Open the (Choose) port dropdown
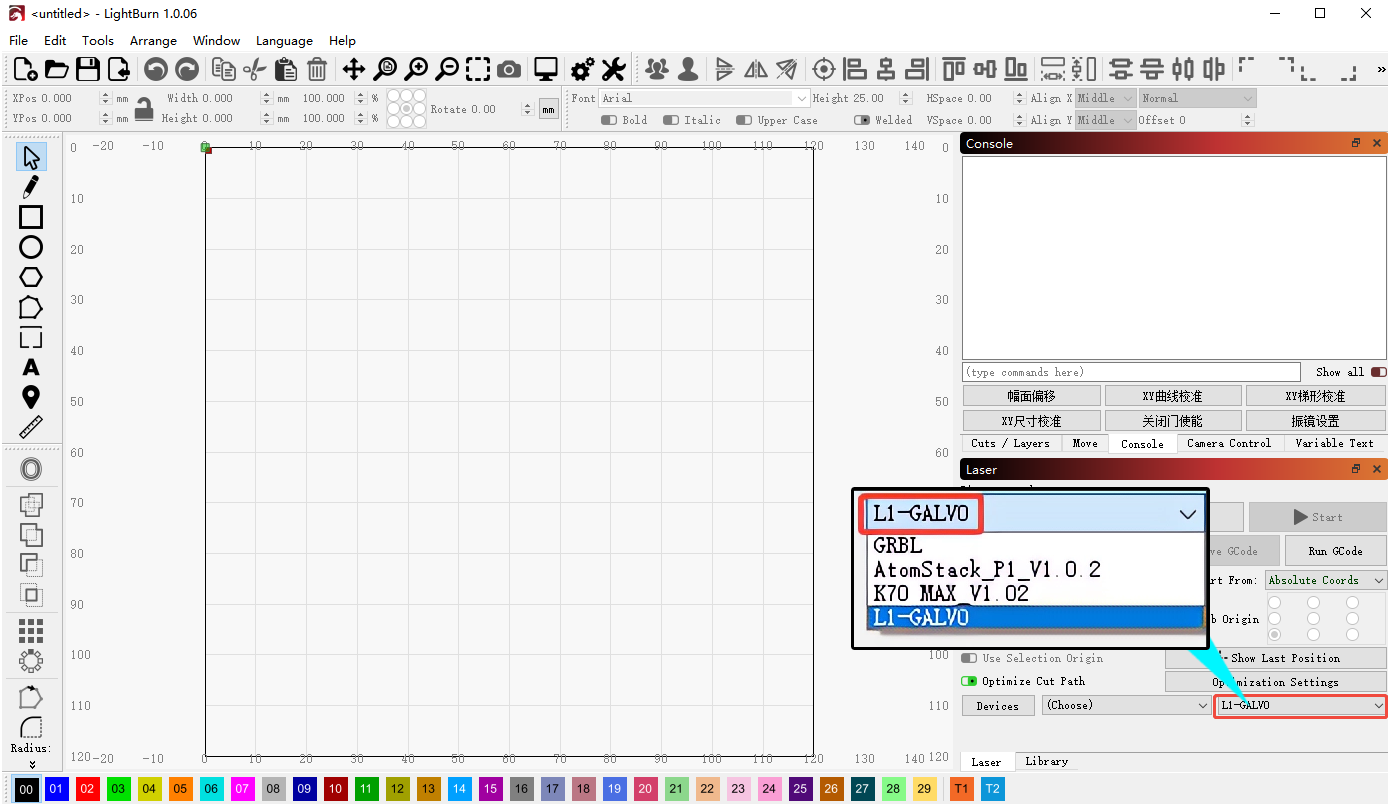Image resolution: width=1388 pixels, height=804 pixels. [1126, 705]
